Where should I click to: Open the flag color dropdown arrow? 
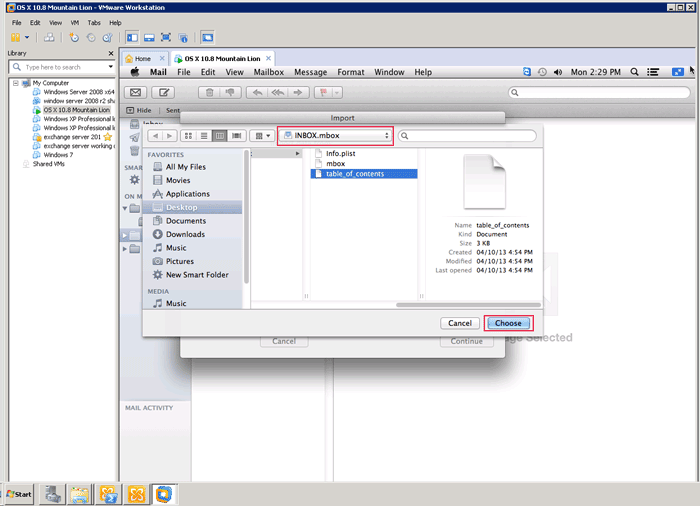coord(337,92)
